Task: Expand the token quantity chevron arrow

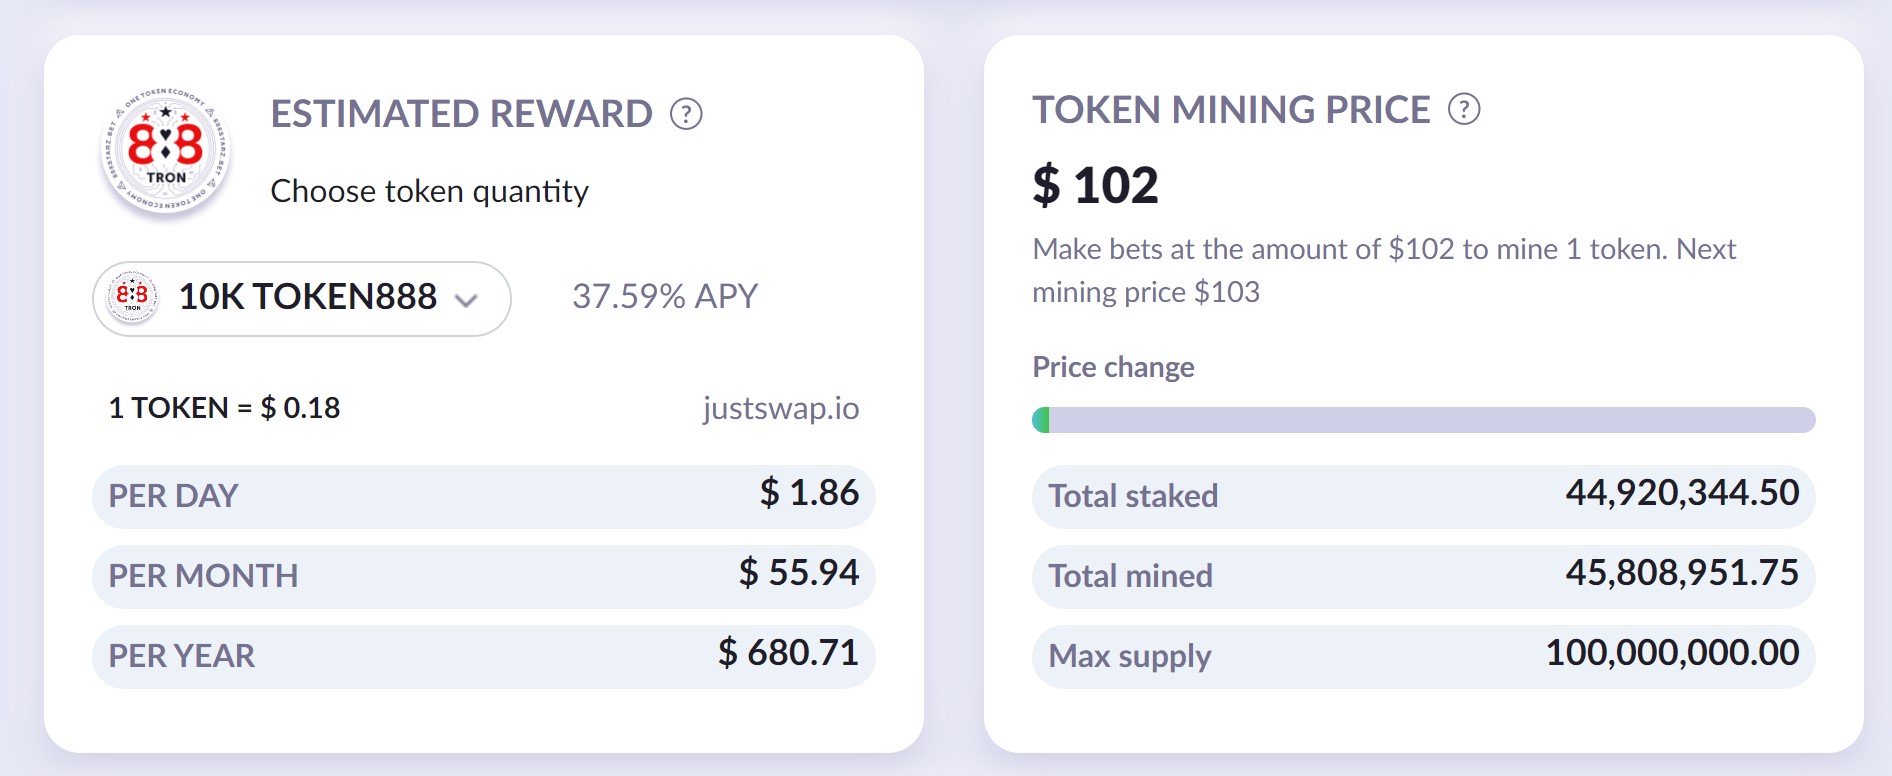Action: tap(466, 299)
